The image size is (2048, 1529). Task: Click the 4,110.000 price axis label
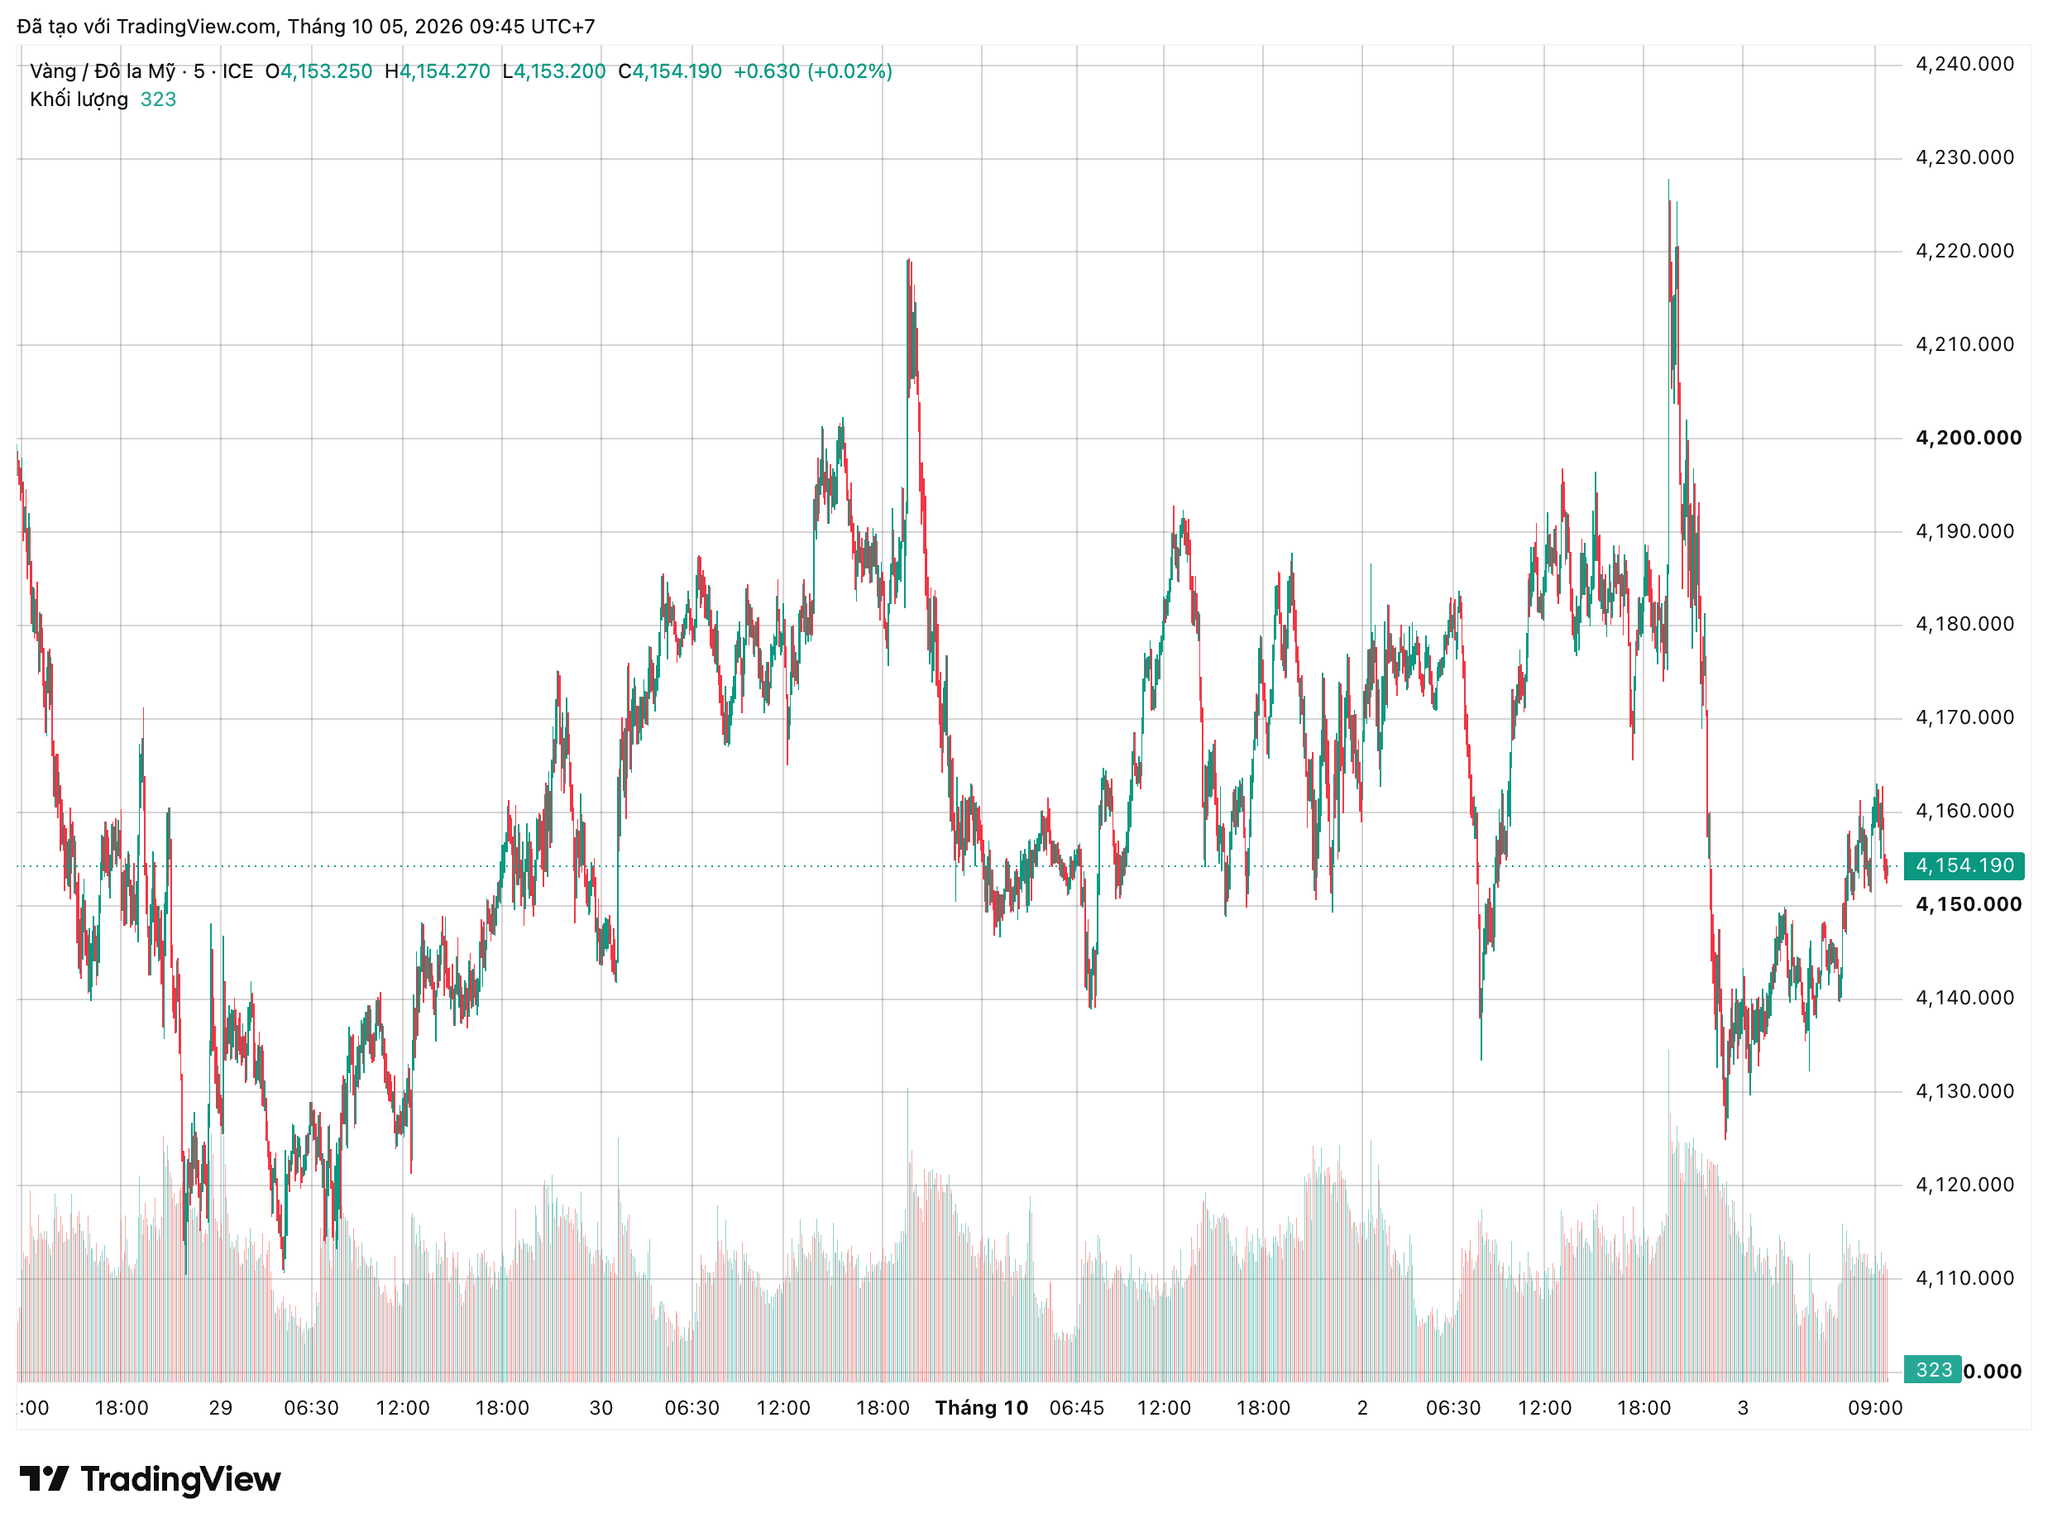coord(1964,1278)
